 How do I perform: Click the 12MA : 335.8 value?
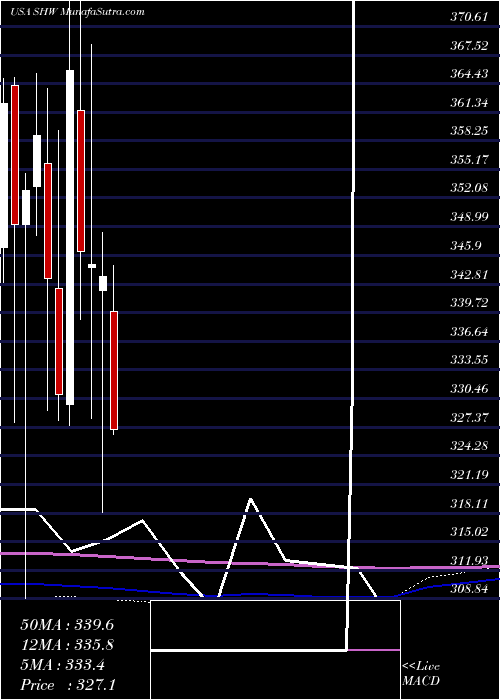coord(67,645)
